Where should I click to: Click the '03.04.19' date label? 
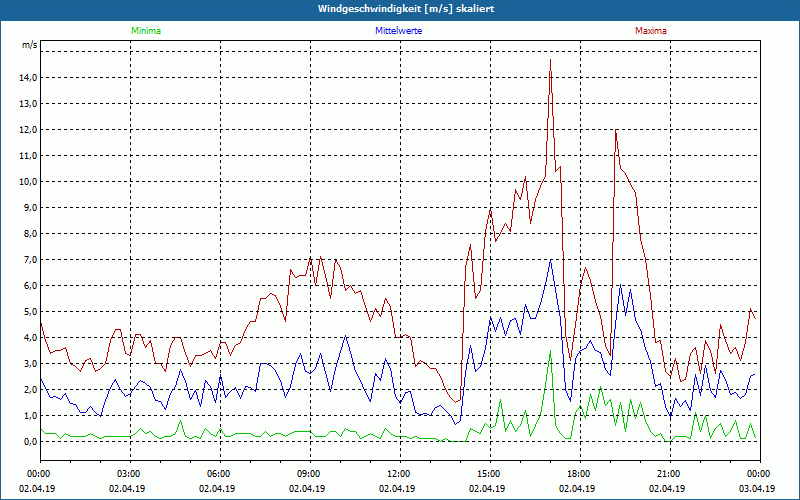(757, 488)
